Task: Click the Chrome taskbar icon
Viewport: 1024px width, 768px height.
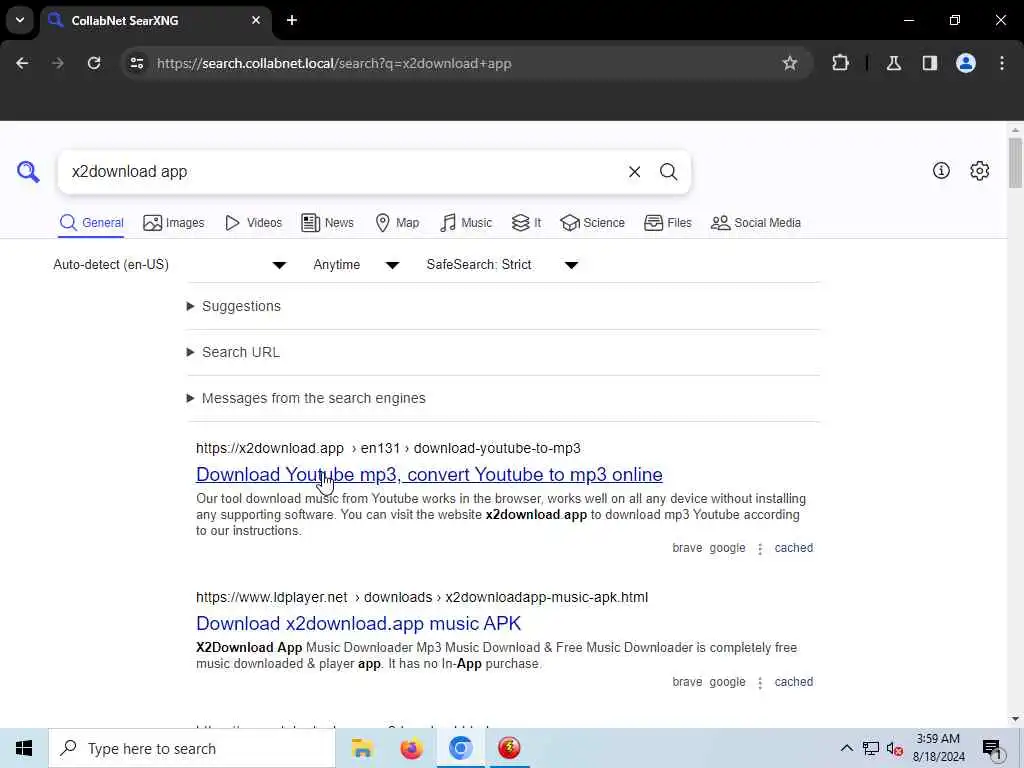Action: click(x=460, y=748)
